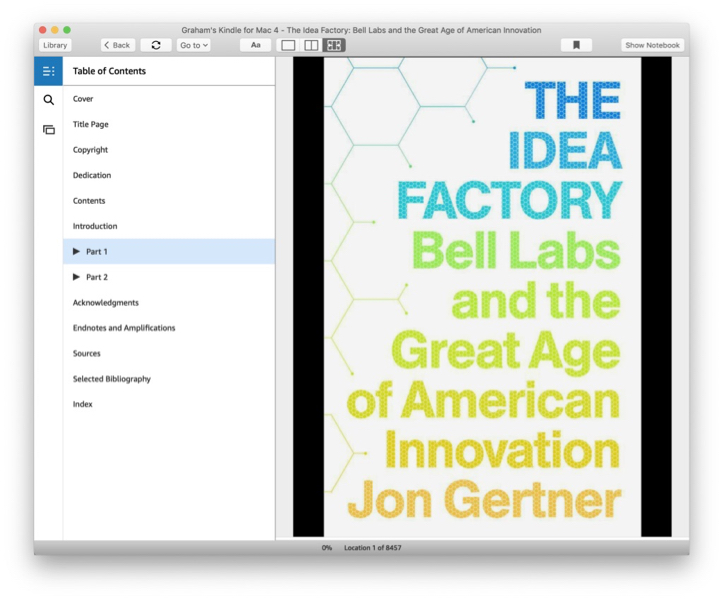Viewport: 723px width, 600px height.
Task: Open the Introduction chapter
Action: pyautogui.click(x=95, y=226)
